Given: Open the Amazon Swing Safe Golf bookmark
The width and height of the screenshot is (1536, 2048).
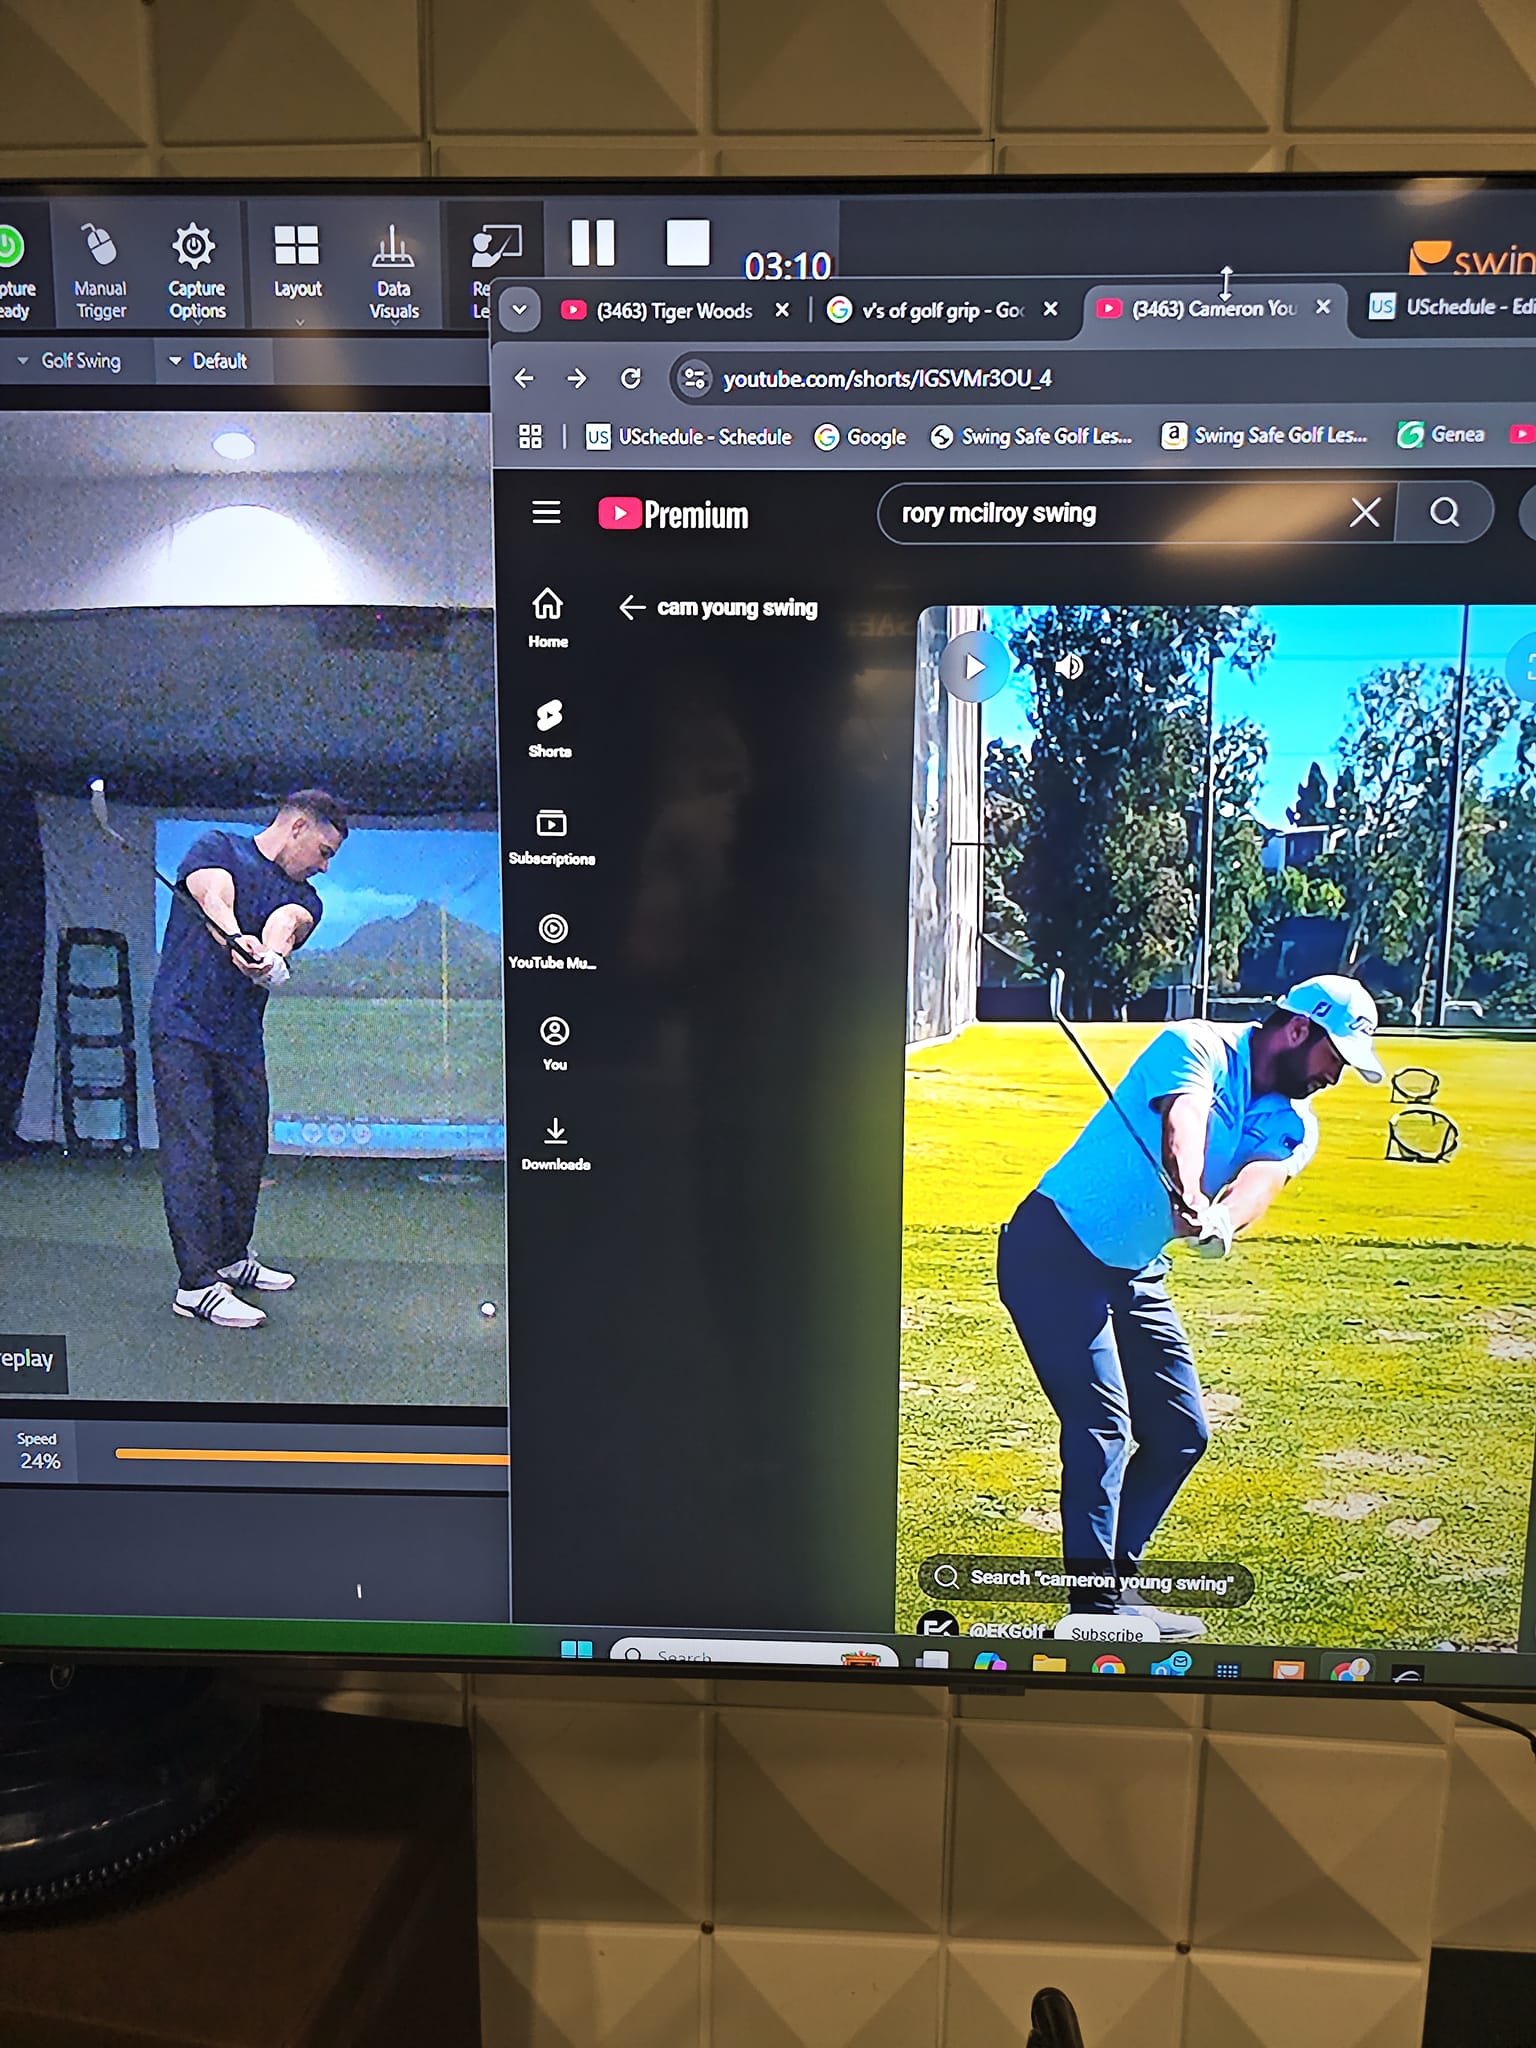Looking at the screenshot, I should 1263,435.
